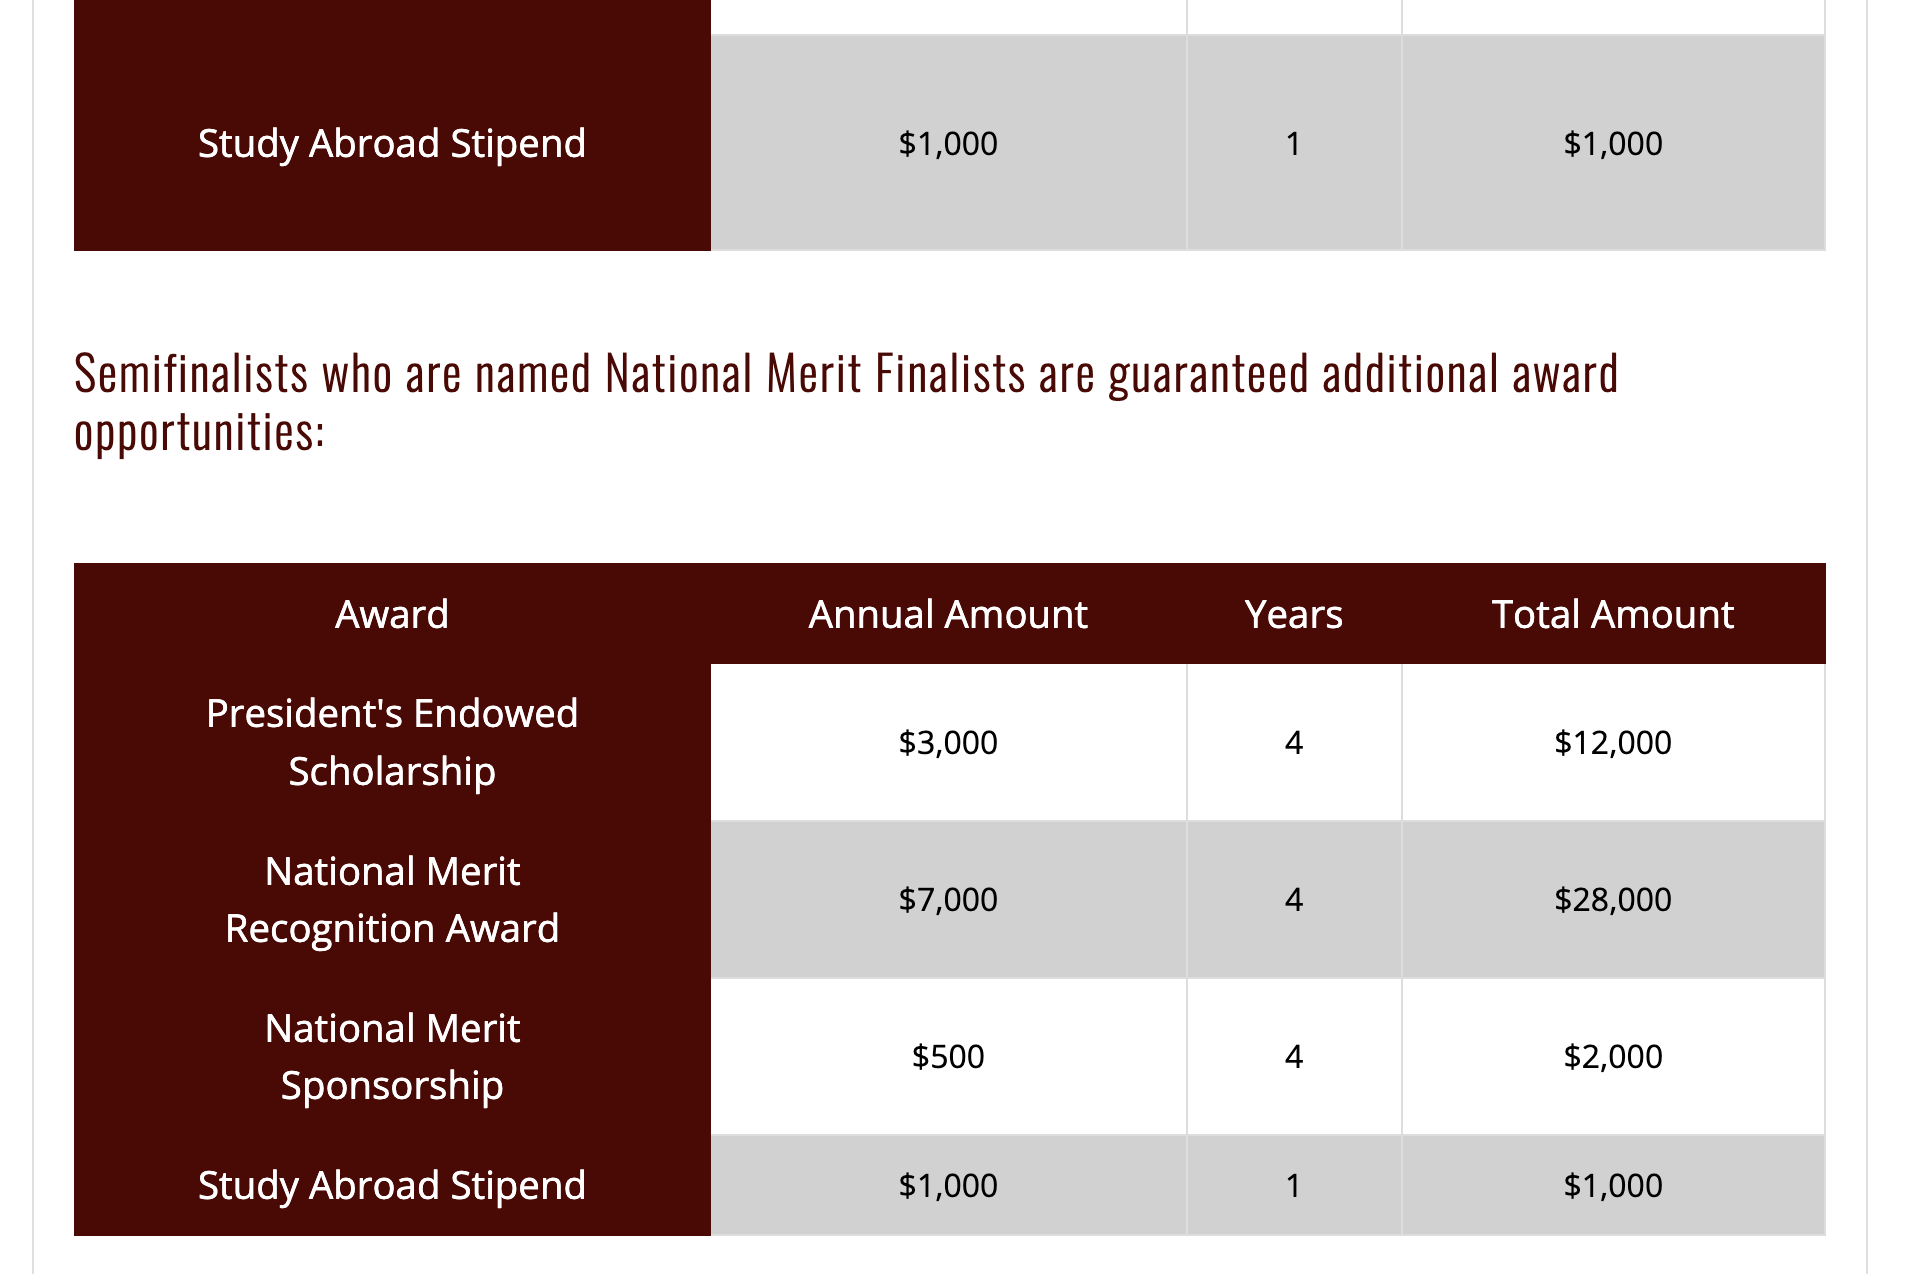This screenshot has height=1274, width=1912.
Task: Click Study Abroad Stipend label above the Semifinalists heading
Action: [x=392, y=143]
